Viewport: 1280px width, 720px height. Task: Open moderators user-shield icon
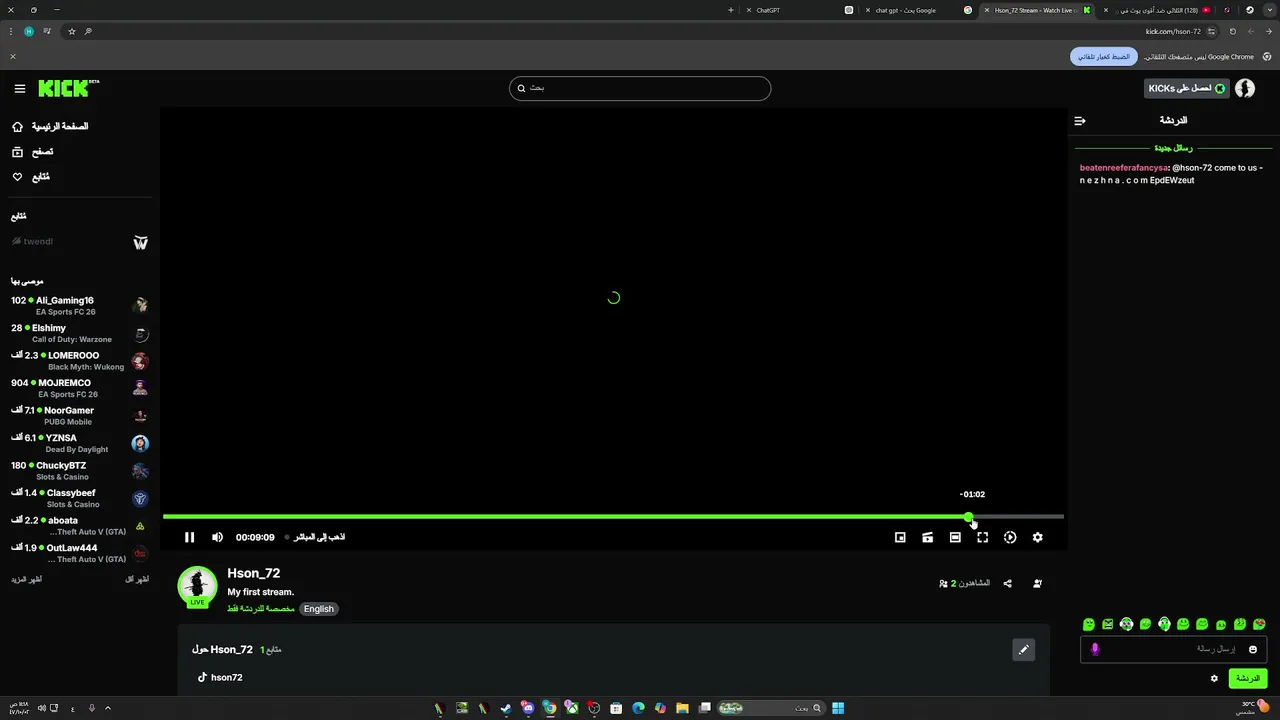tap(1037, 584)
